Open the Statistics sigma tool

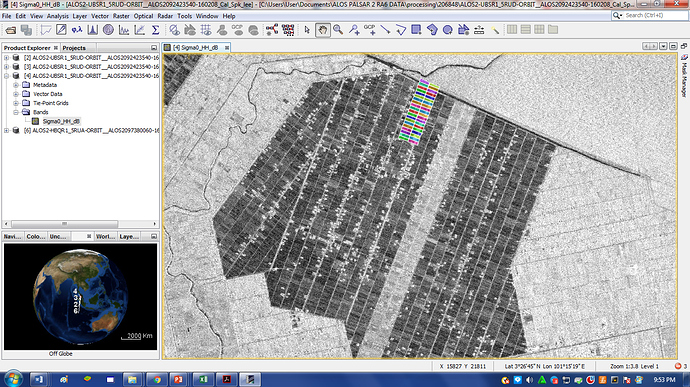coord(155,30)
